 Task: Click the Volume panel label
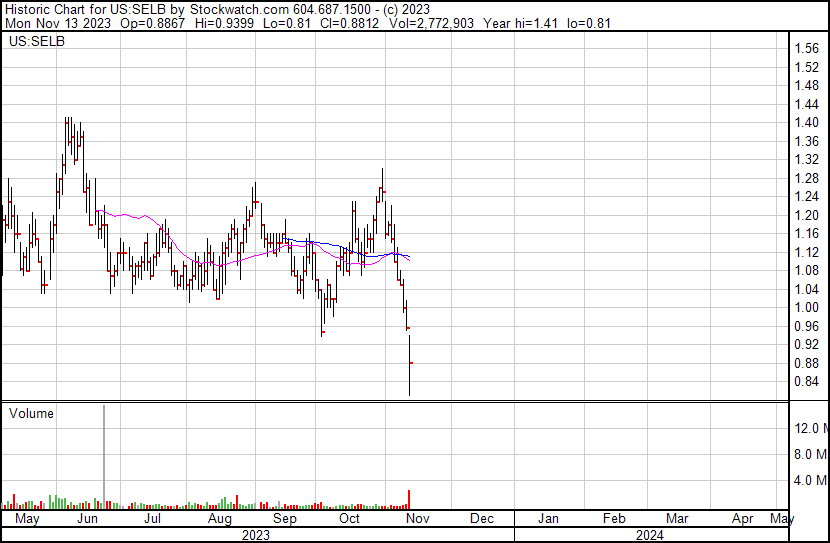(31, 413)
